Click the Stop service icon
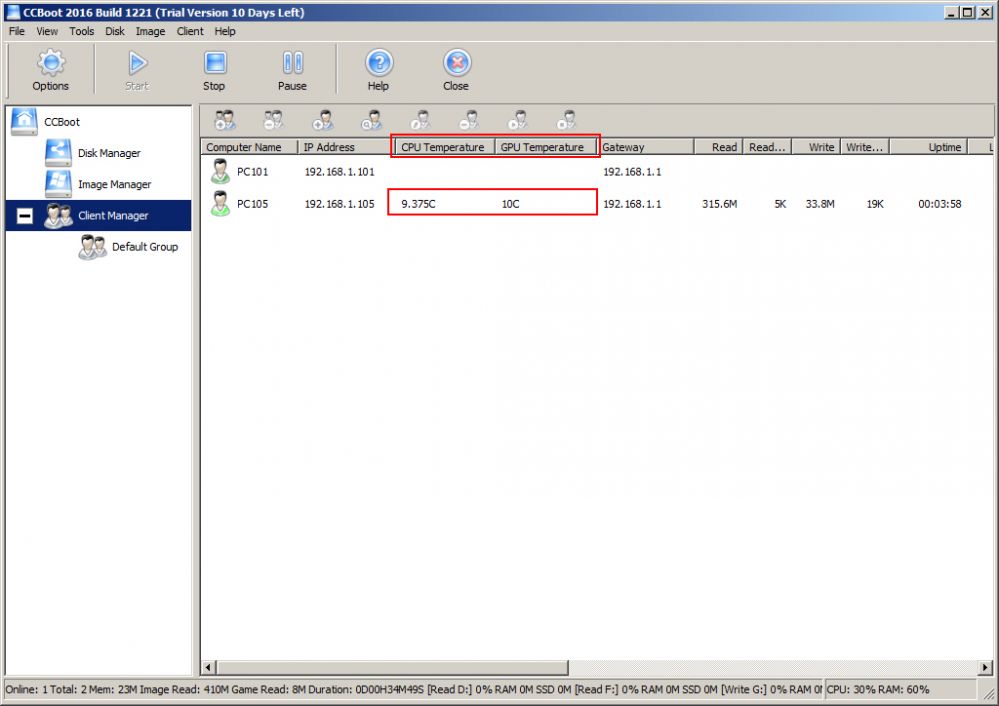 215,63
